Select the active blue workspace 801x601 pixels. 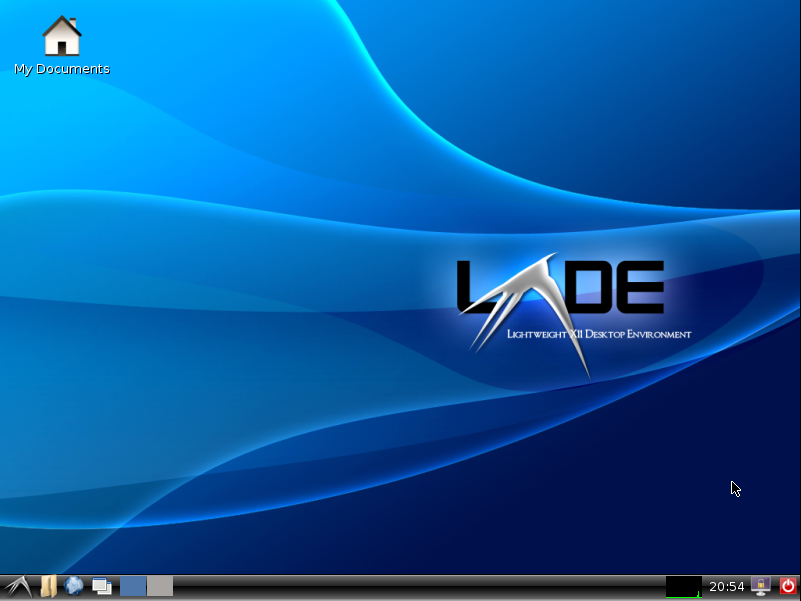133,586
